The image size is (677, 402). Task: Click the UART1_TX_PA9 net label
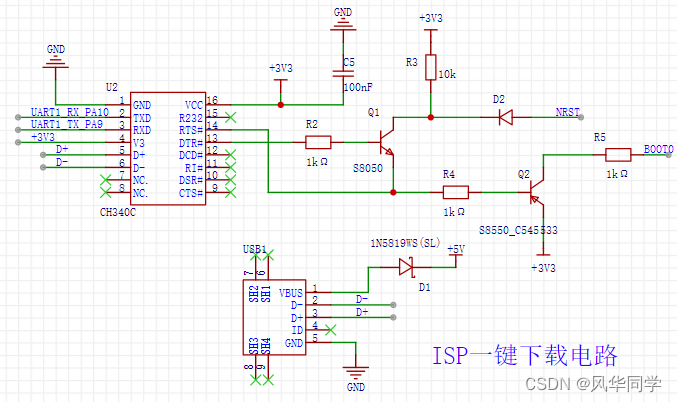click(67, 124)
